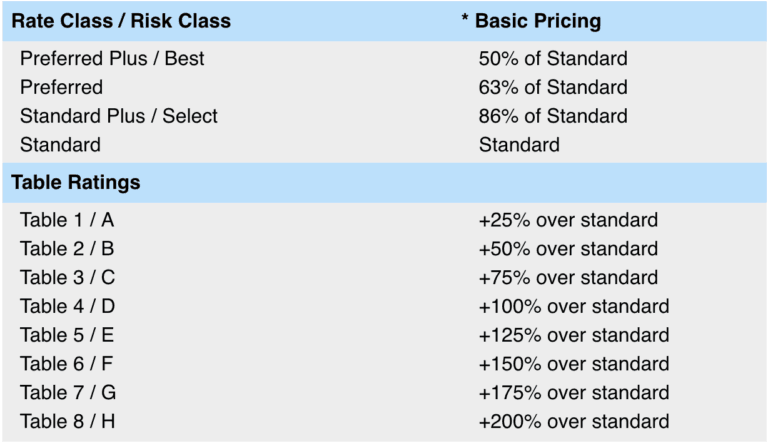The width and height of the screenshot is (768, 443).
Task: Click the "Table Ratings" section header
Action: click(x=76, y=183)
